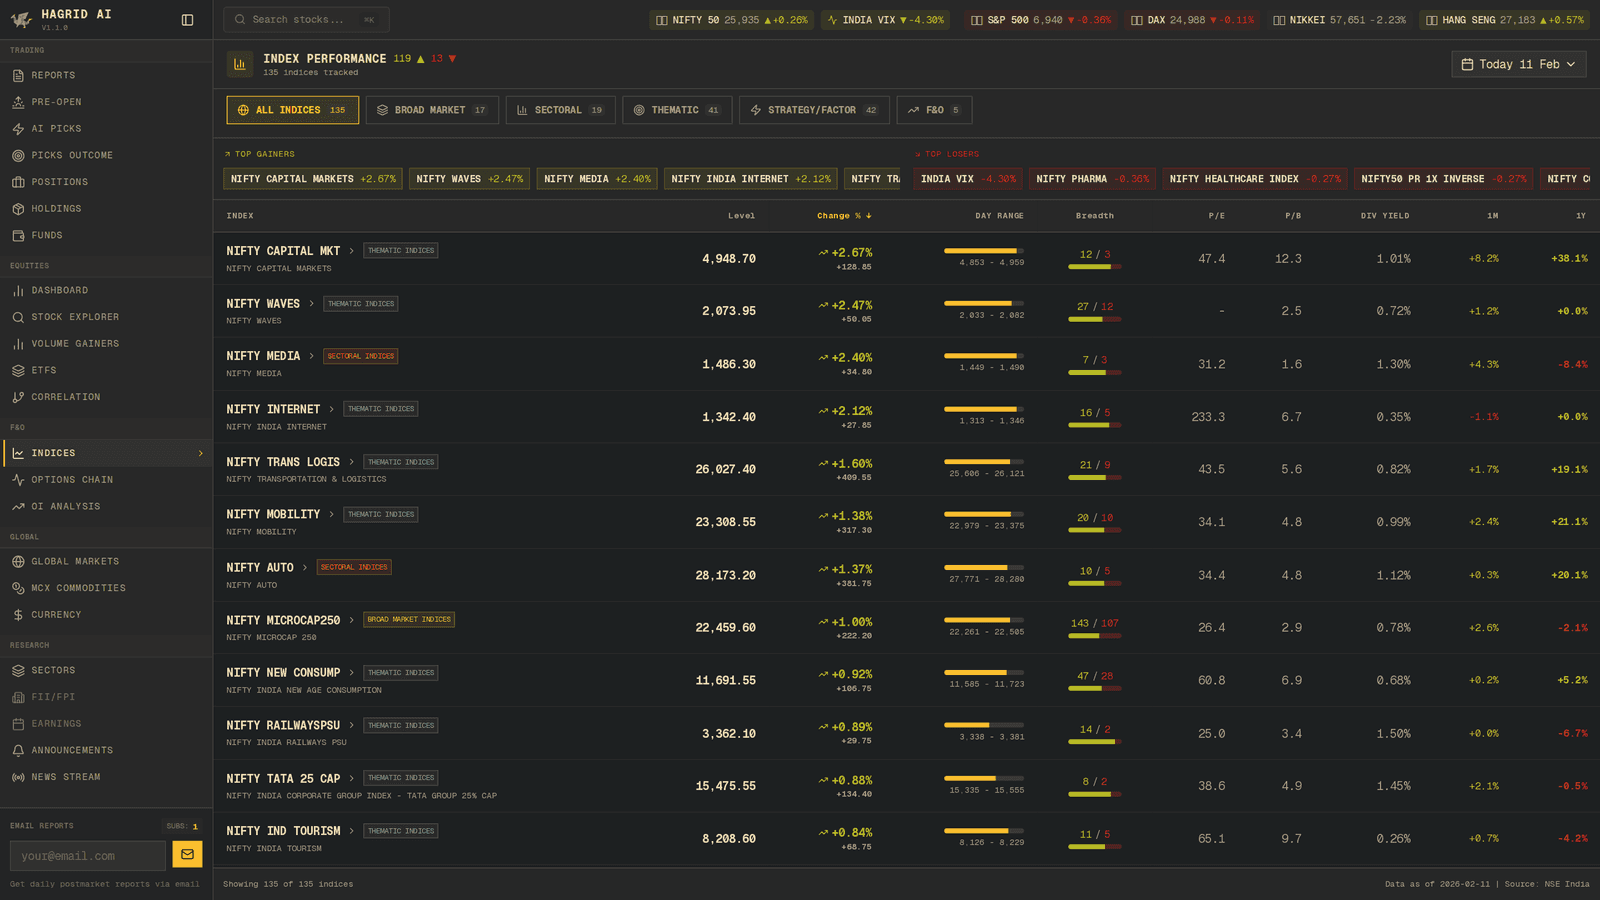Open the Today 11 Feb date dropdown
Viewport: 1600px width, 900px height.
coord(1518,64)
